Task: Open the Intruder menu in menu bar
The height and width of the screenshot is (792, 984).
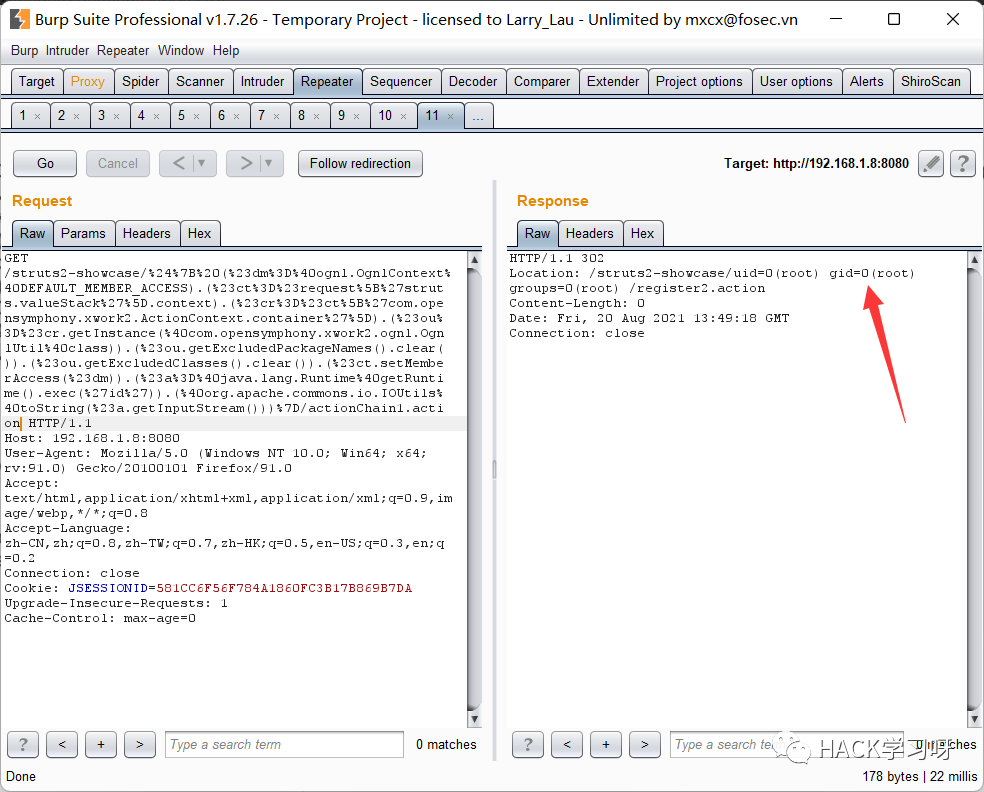Action: point(67,51)
